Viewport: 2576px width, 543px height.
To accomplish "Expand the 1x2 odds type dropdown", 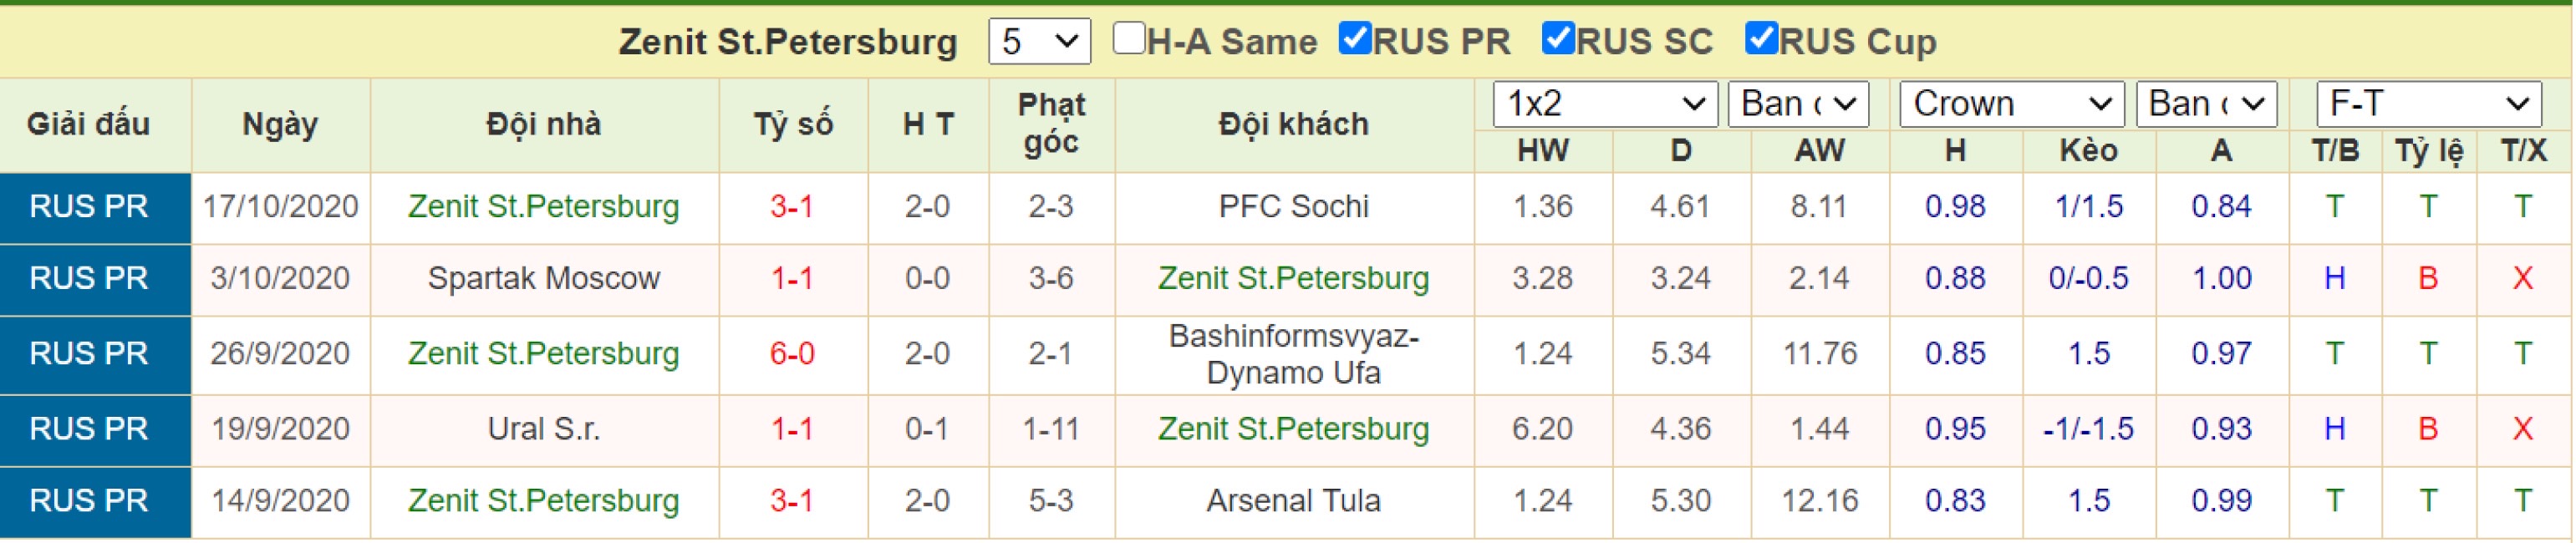I will (1605, 104).
